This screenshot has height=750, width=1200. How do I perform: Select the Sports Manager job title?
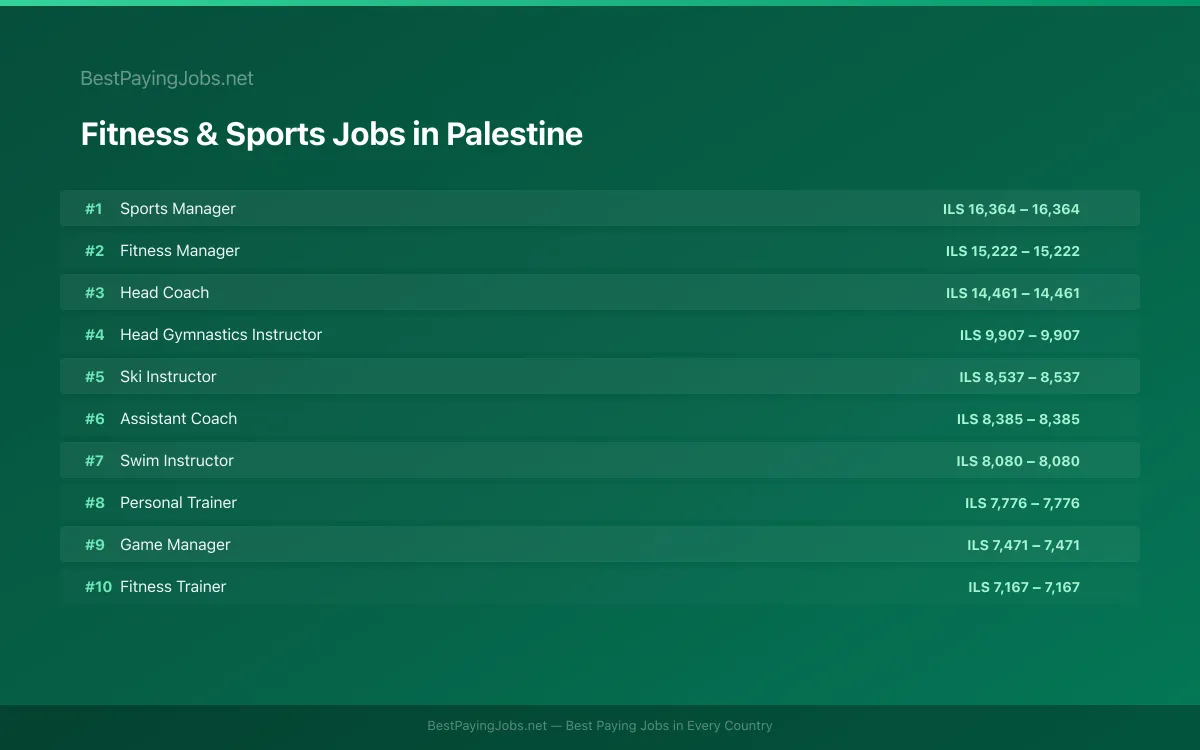[178, 208]
